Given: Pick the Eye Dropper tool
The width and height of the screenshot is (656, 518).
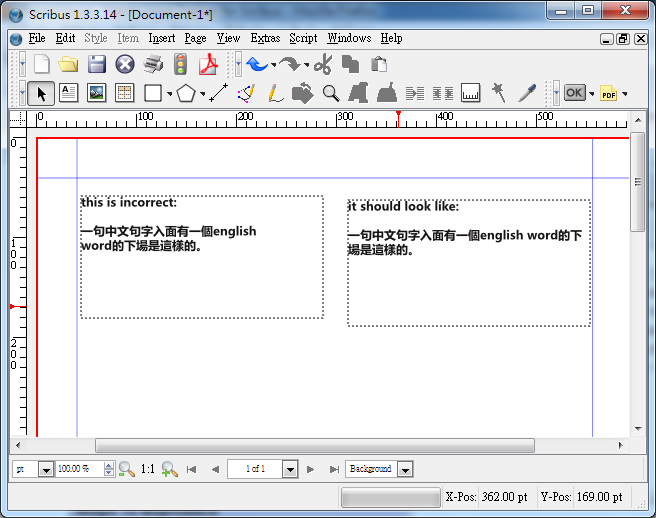Looking at the screenshot, I should tap(527, 93).
